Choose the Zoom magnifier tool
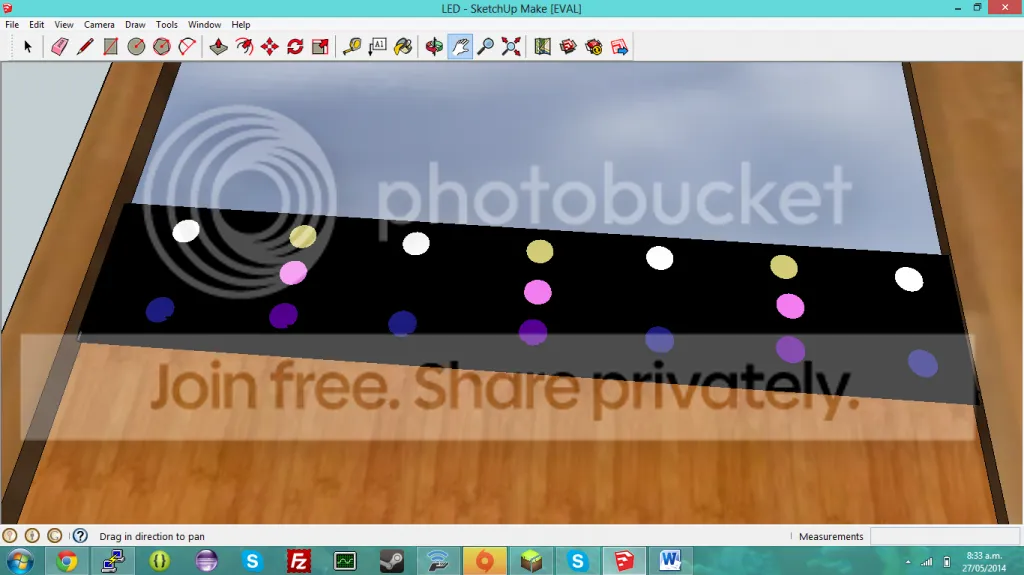This screenshot has width=1024, height=575. (485, 46)
